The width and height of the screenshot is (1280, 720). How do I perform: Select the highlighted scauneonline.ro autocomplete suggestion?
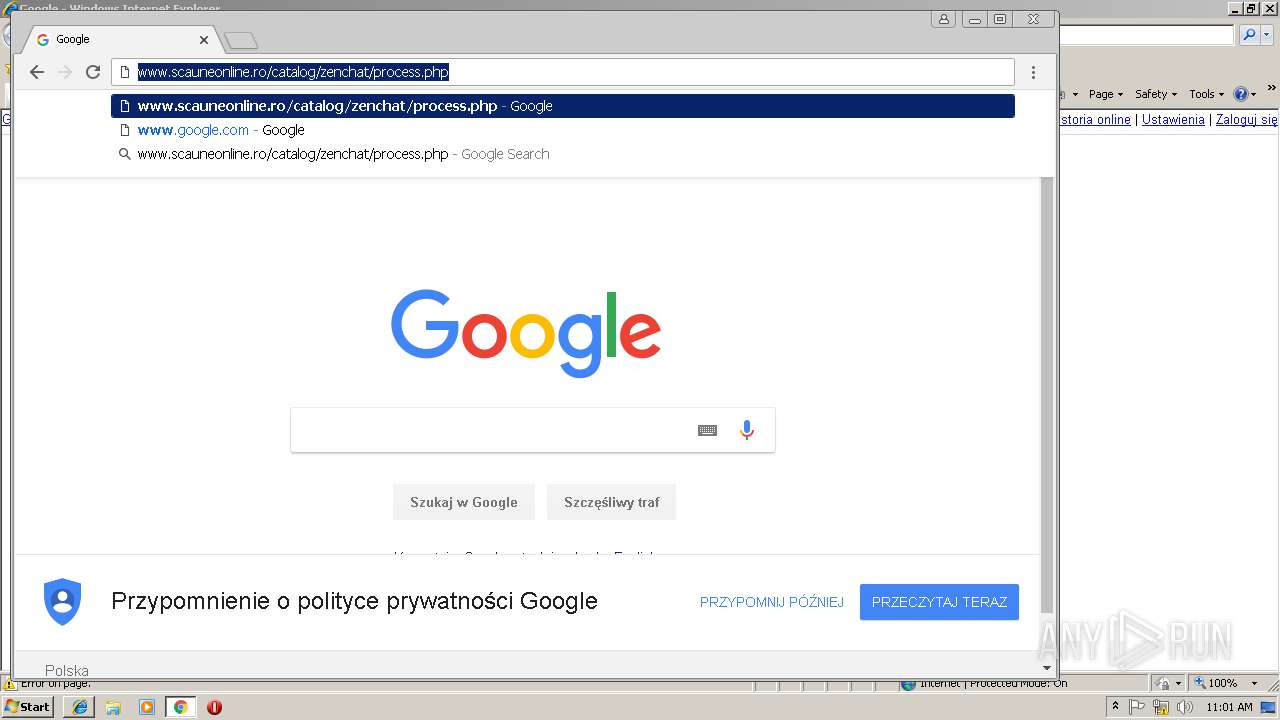[x=563, y=106]
